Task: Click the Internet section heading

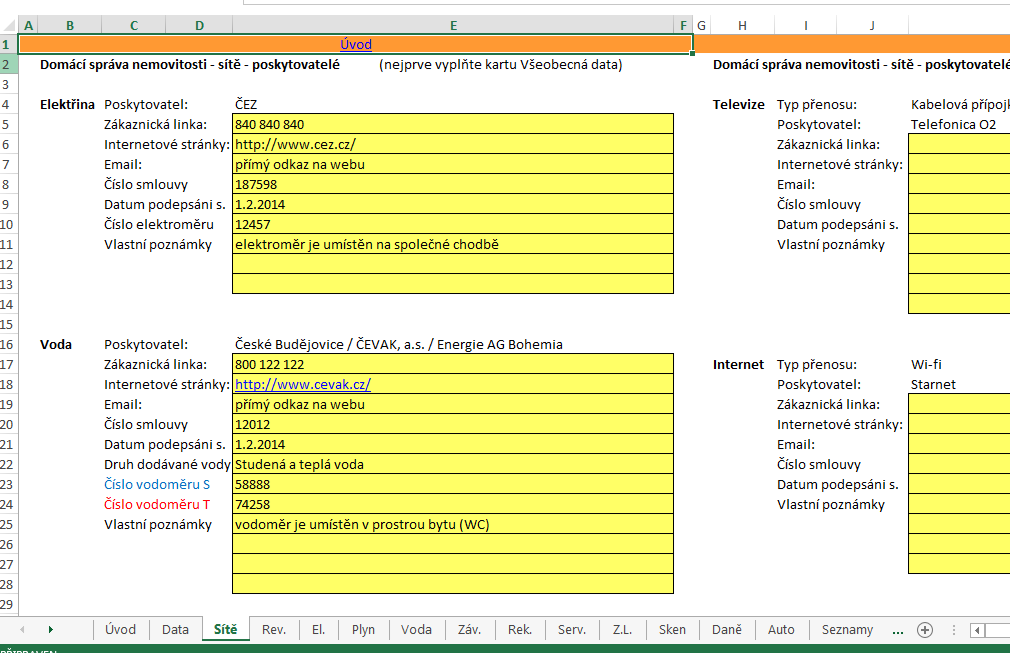Action: (738, 364)
